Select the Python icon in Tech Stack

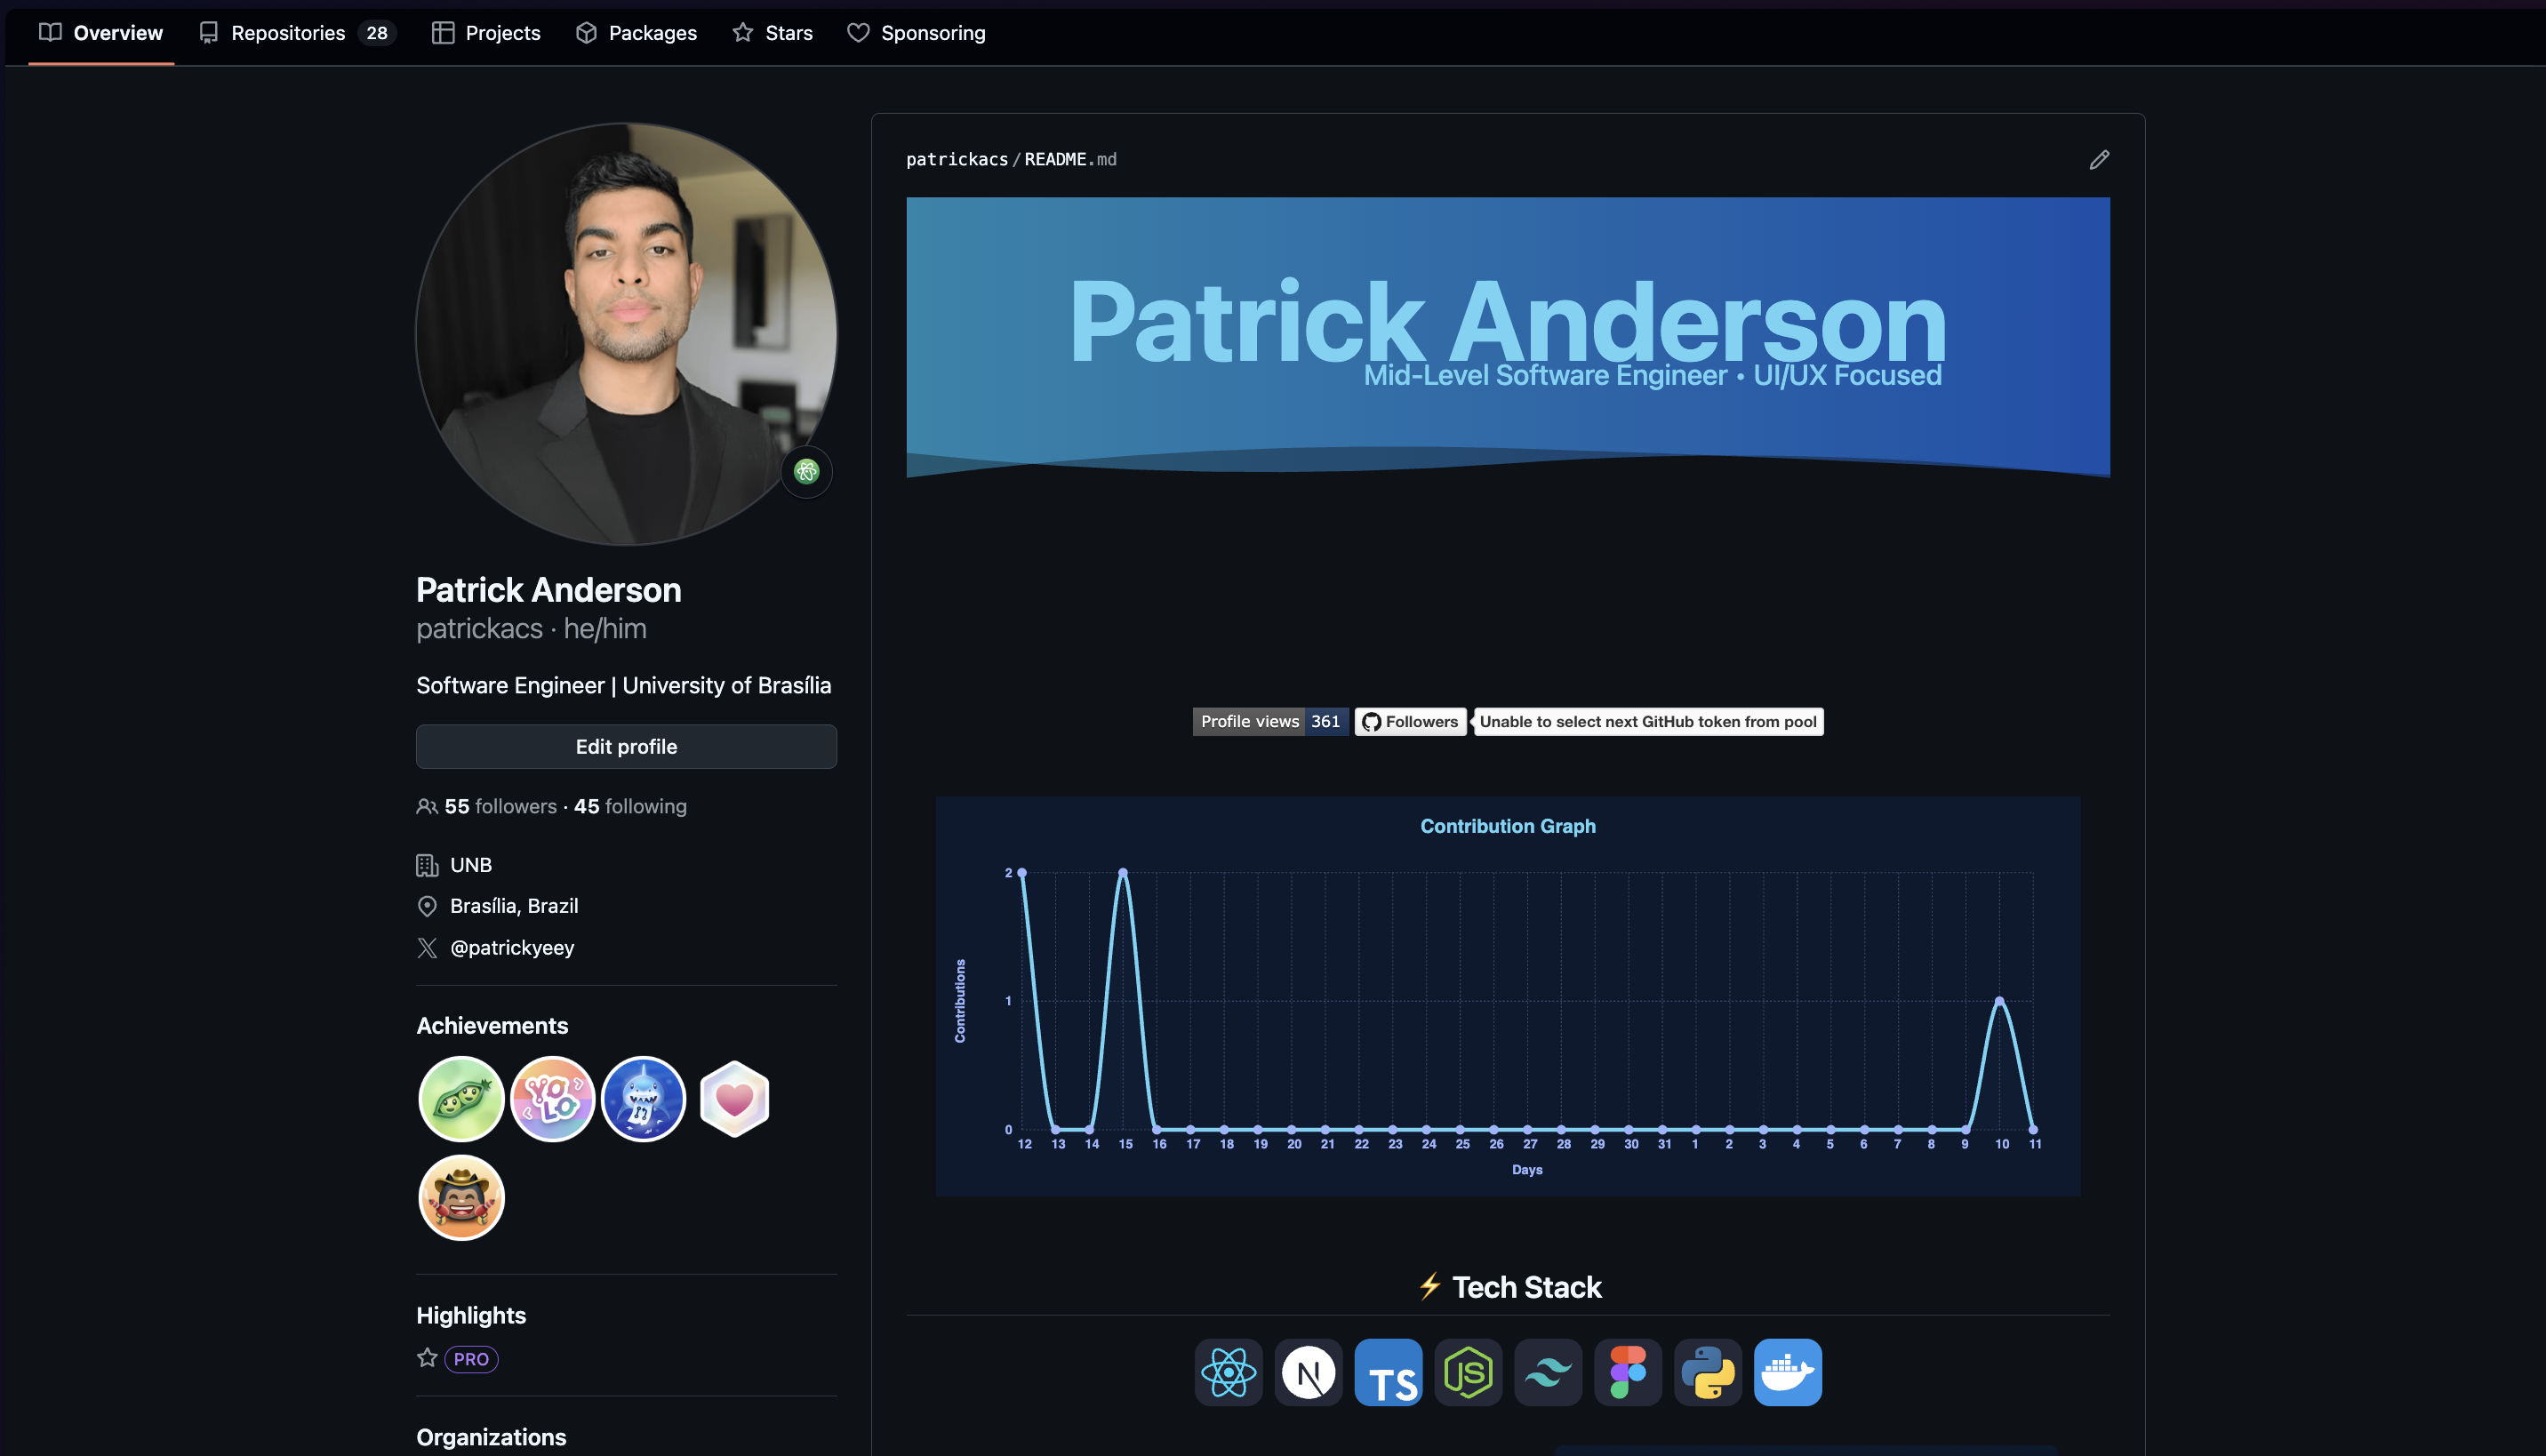click(1708, 1372)
